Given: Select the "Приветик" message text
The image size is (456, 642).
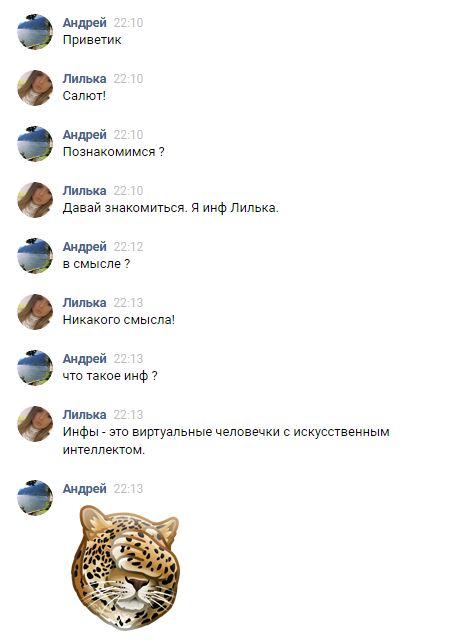Looking at the screenshot, I should pos(92,40).
